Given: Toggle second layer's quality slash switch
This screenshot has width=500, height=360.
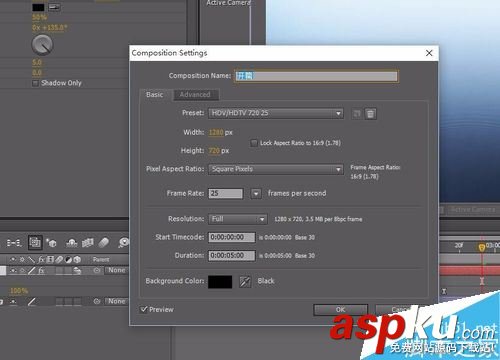Looking at the screenshot, I should click(31, 302).
